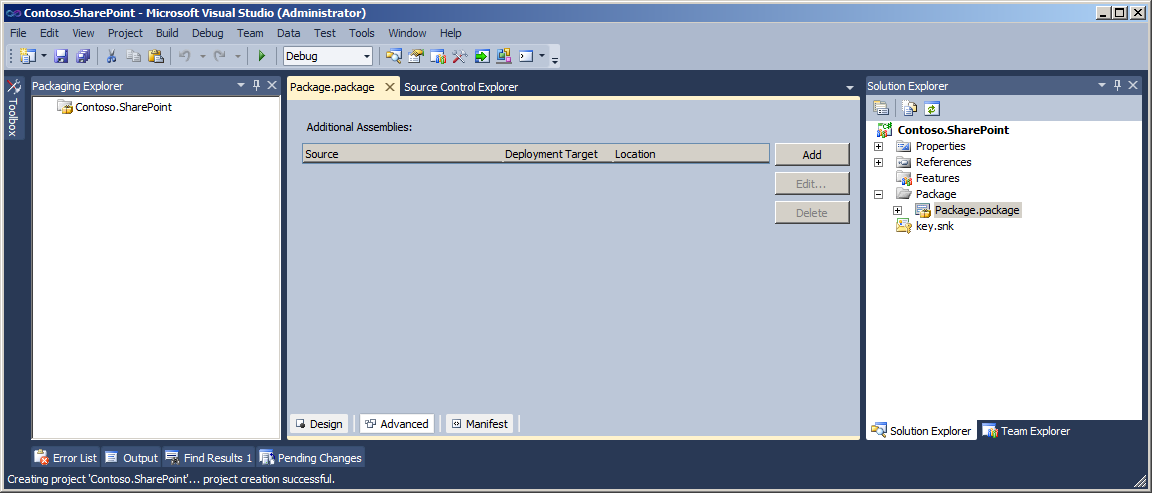Open the Tools menu

[x=361, y=33]
